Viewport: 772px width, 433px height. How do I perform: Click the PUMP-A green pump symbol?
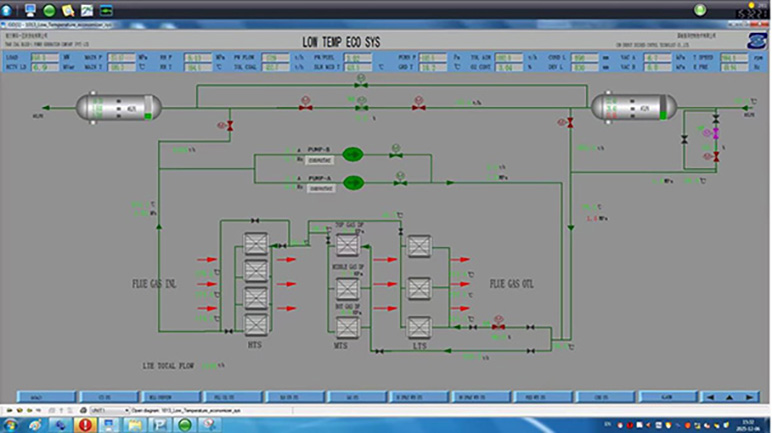pyautogui.click(x=352, y=182)
